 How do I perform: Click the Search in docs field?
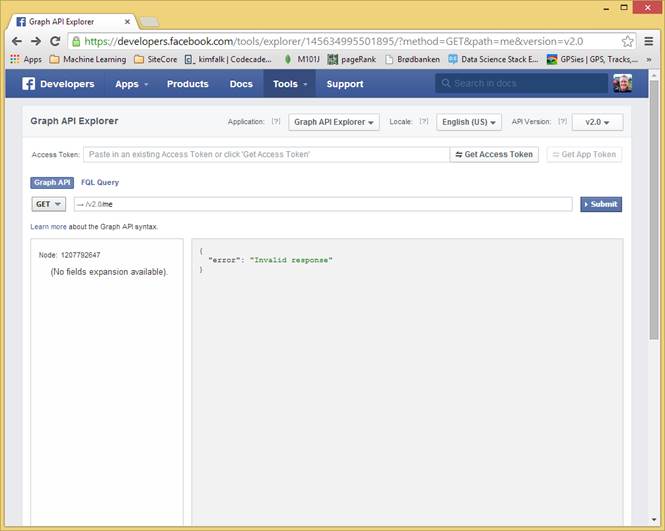(522, 83)
